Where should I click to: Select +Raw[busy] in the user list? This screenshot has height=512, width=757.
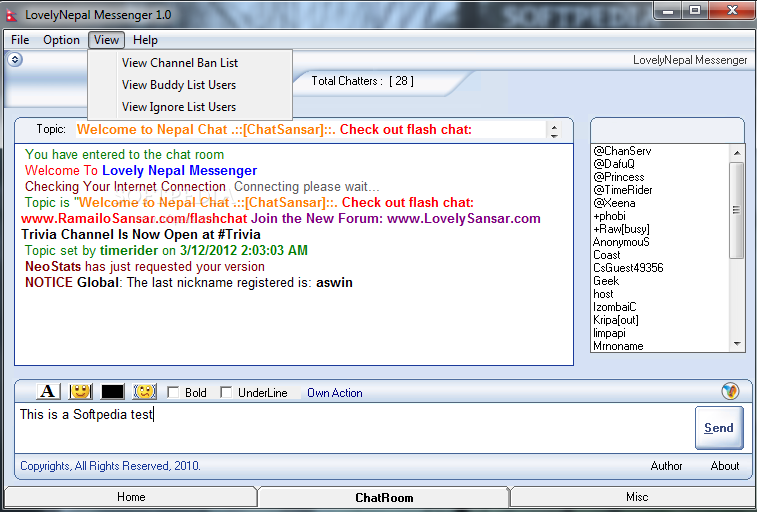pos(621,229)
